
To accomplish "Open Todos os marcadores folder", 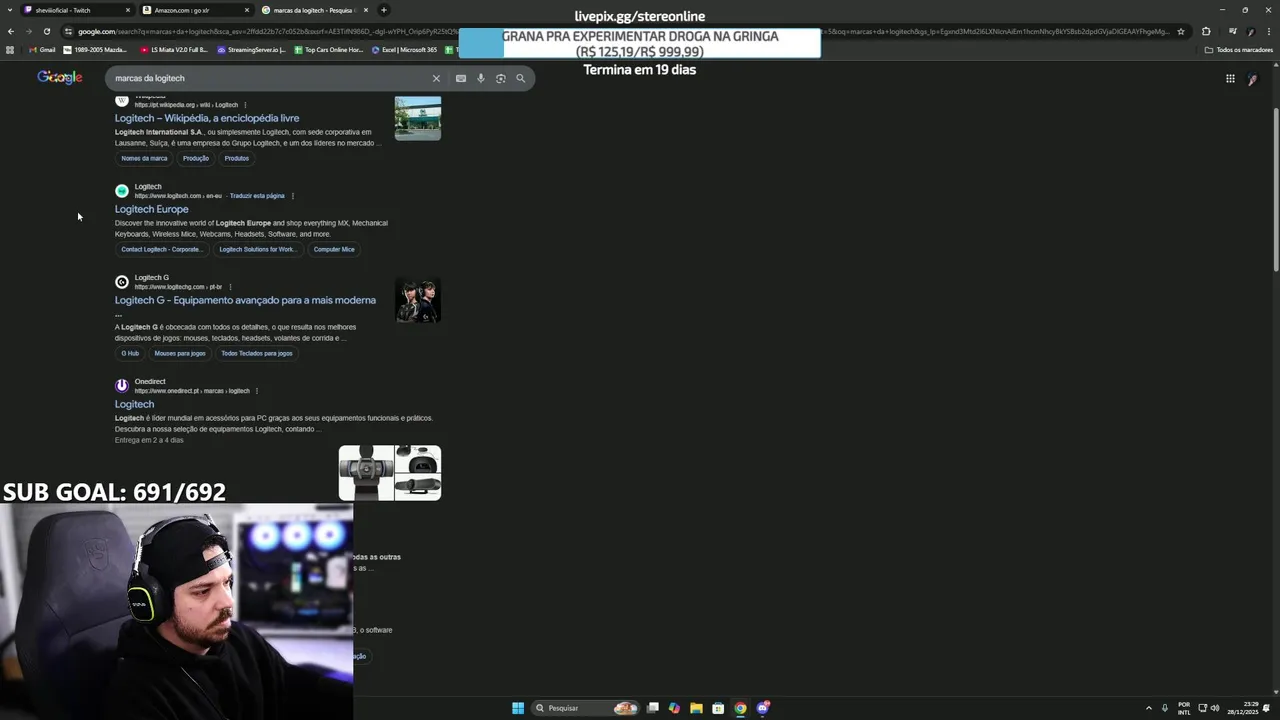I will pos(1238,49).
